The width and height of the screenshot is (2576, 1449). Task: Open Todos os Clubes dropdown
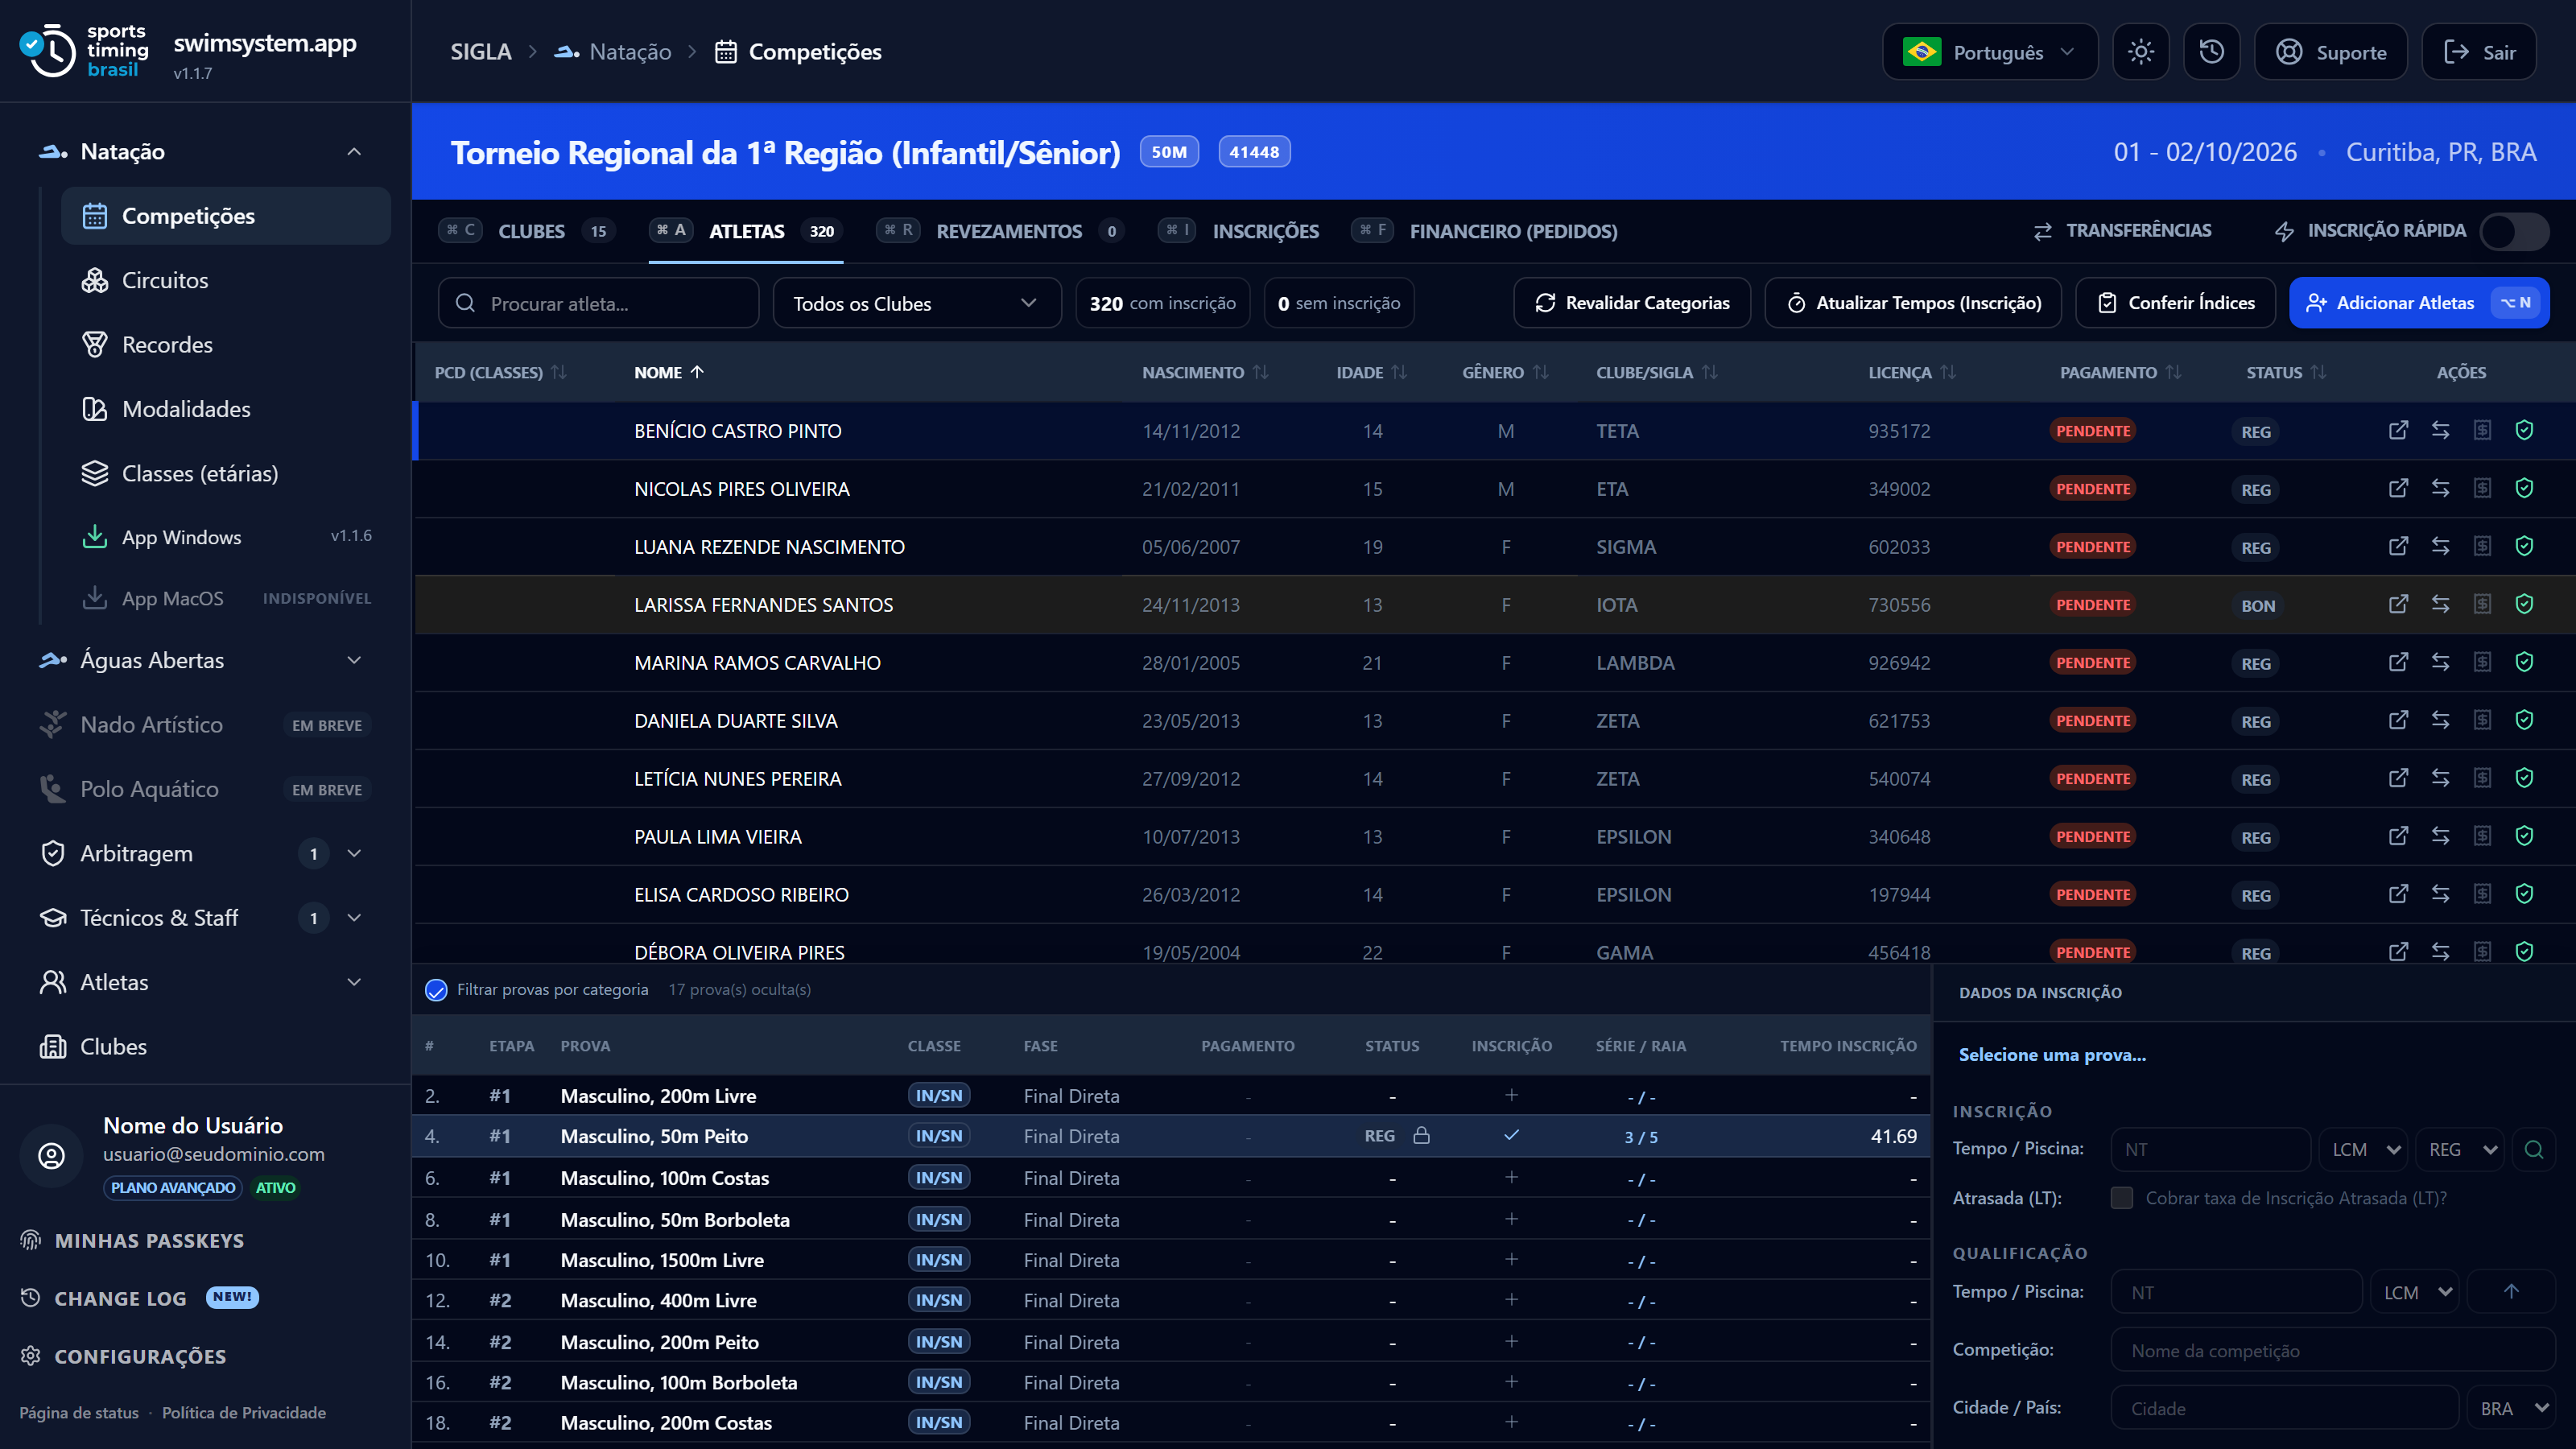[x=916, y=303]
